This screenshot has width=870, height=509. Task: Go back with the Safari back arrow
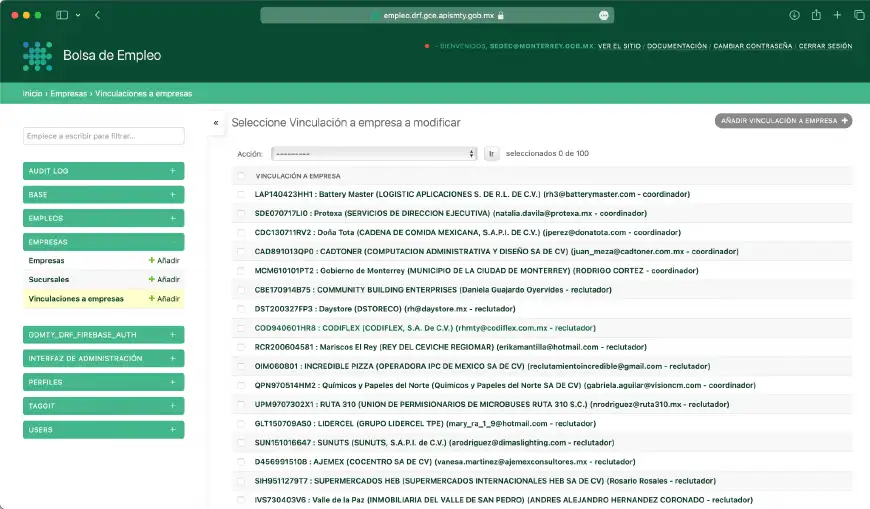[x=98, y=15]
